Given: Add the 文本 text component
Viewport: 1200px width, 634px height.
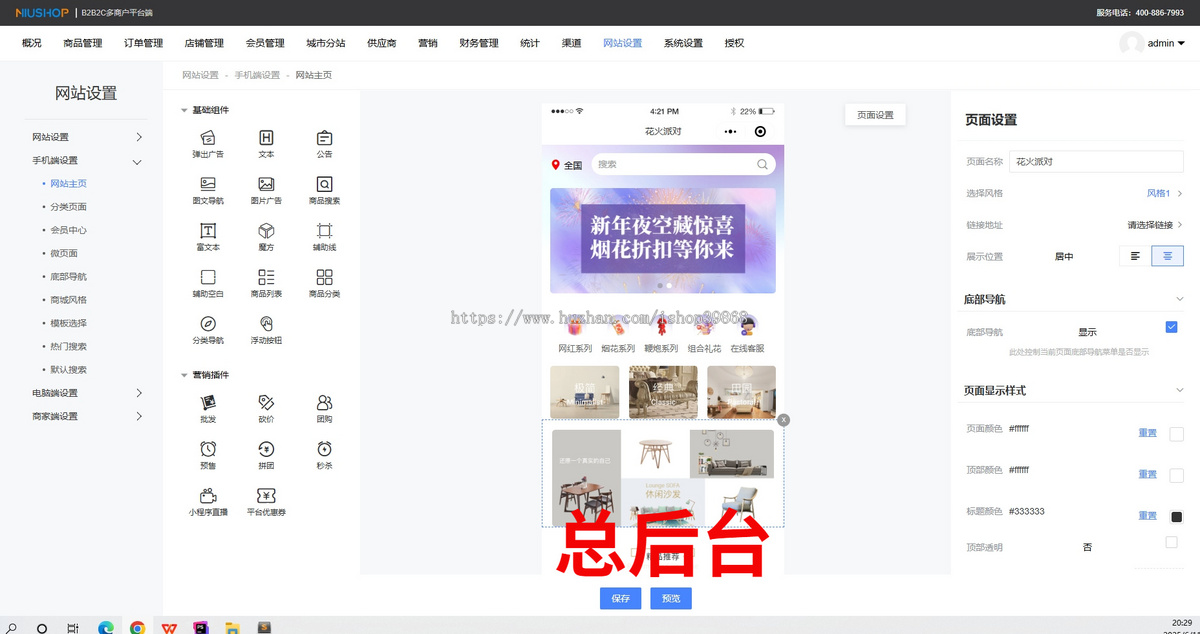Looking at the screenshot, I should coord(266,144).
